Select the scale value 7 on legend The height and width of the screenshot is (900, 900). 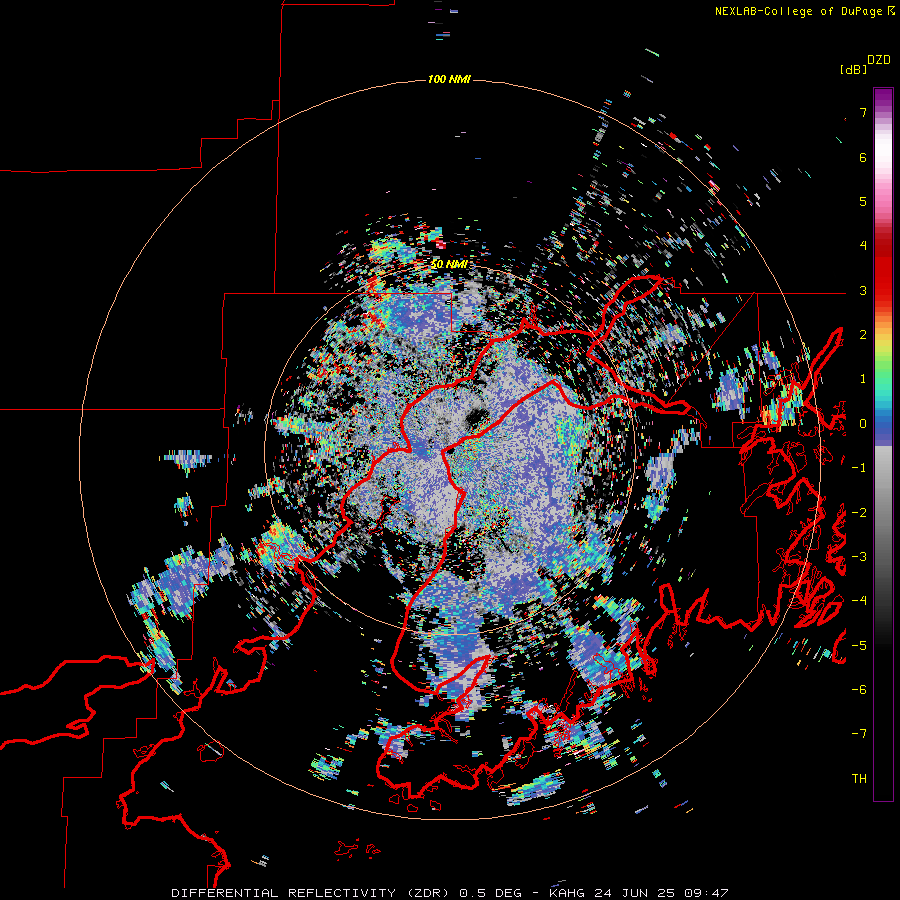tap(863, 113)
